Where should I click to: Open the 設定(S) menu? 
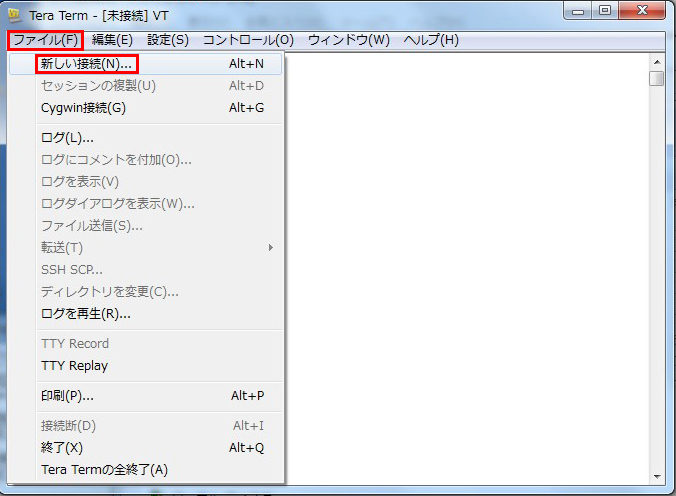(x=167, y=40)
